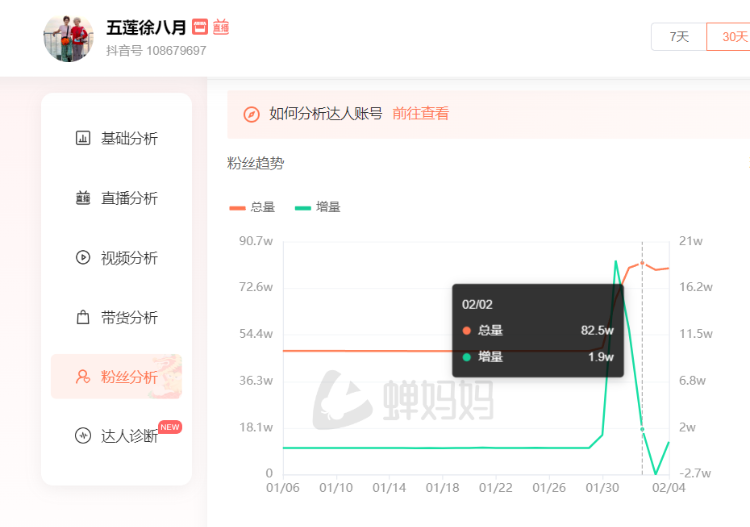Click the username 五莲徐八月
Image resolution: width=750 pixels, height=527 pixels.
point(146,28)
